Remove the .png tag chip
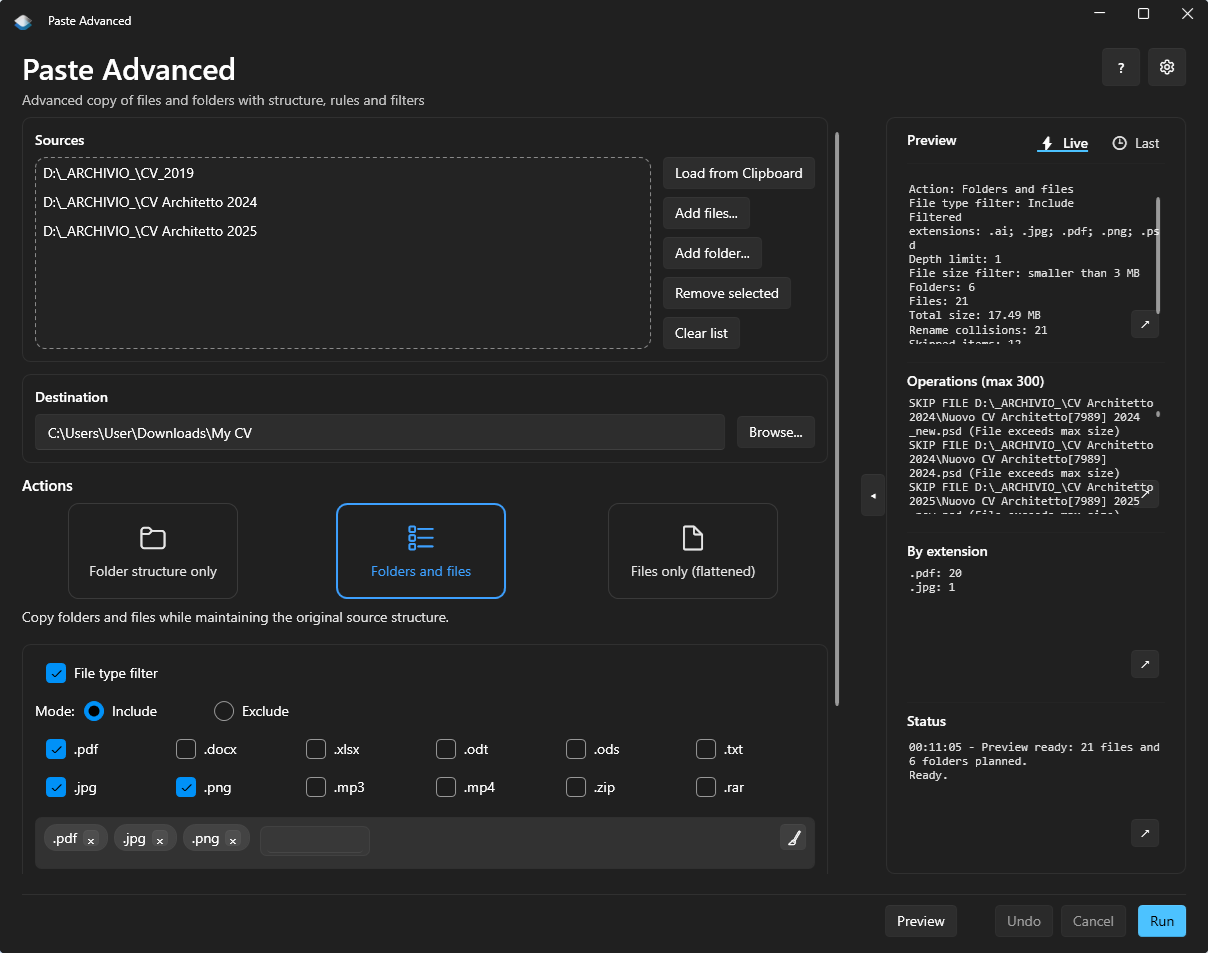The image size is (1208, 953). [x=233, y=841]
